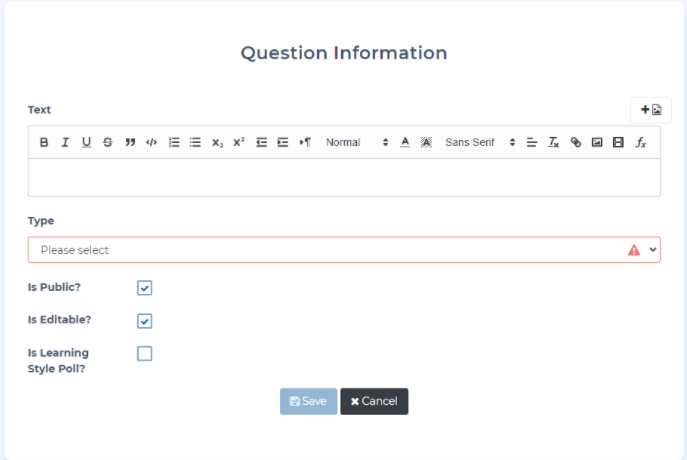Click inside the question text editor area
This screenshot has width=687, height=460.
(344, 177)
